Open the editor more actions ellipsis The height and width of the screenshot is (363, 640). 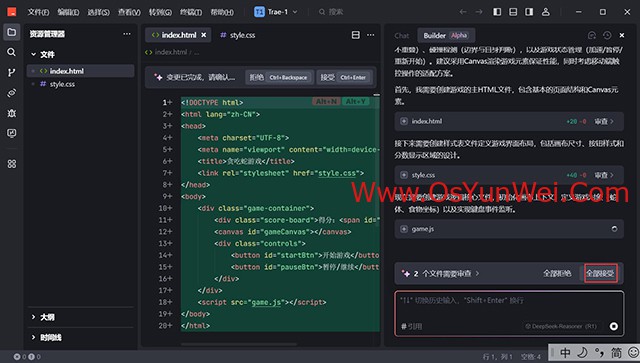[x=371, y=35]
